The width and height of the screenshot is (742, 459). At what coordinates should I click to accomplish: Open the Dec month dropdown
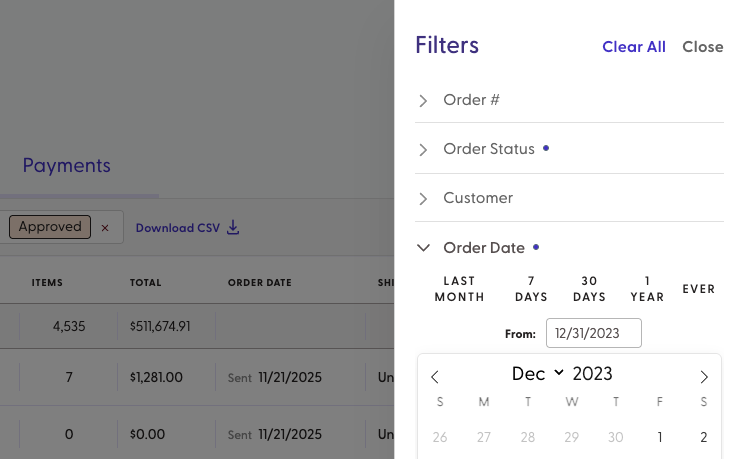538,374
